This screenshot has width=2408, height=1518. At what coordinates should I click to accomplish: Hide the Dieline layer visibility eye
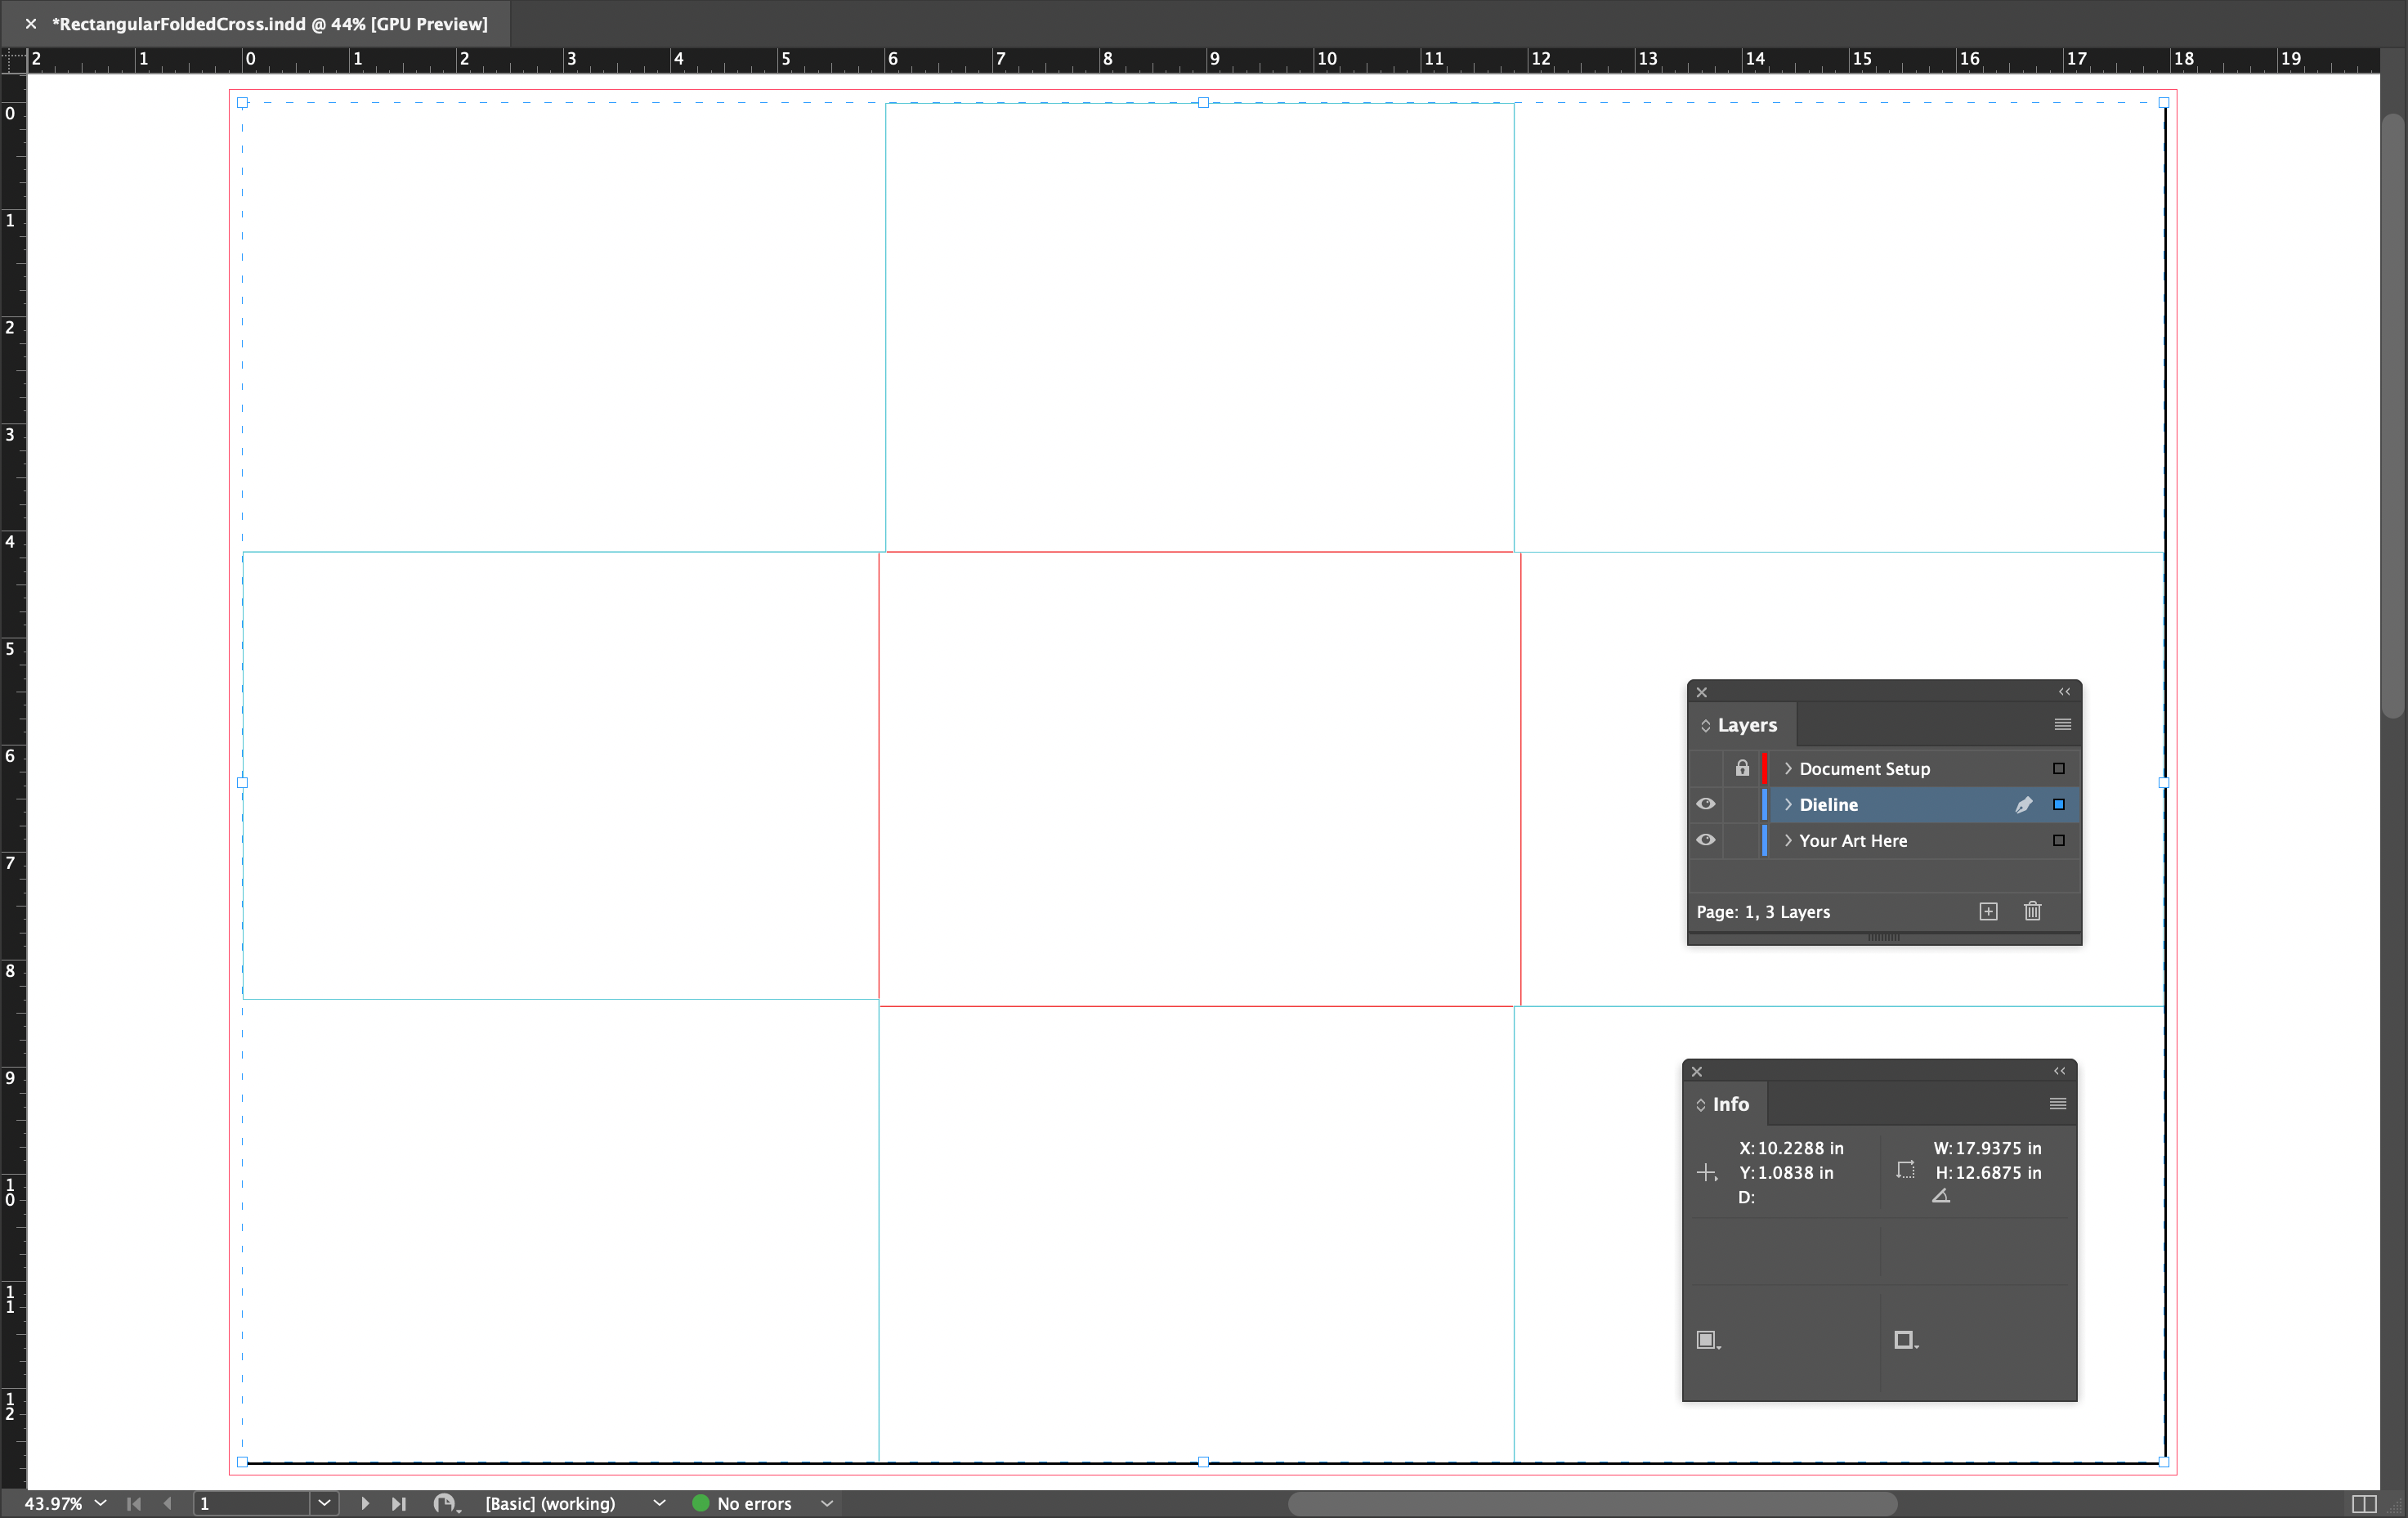coord(1706,804)
